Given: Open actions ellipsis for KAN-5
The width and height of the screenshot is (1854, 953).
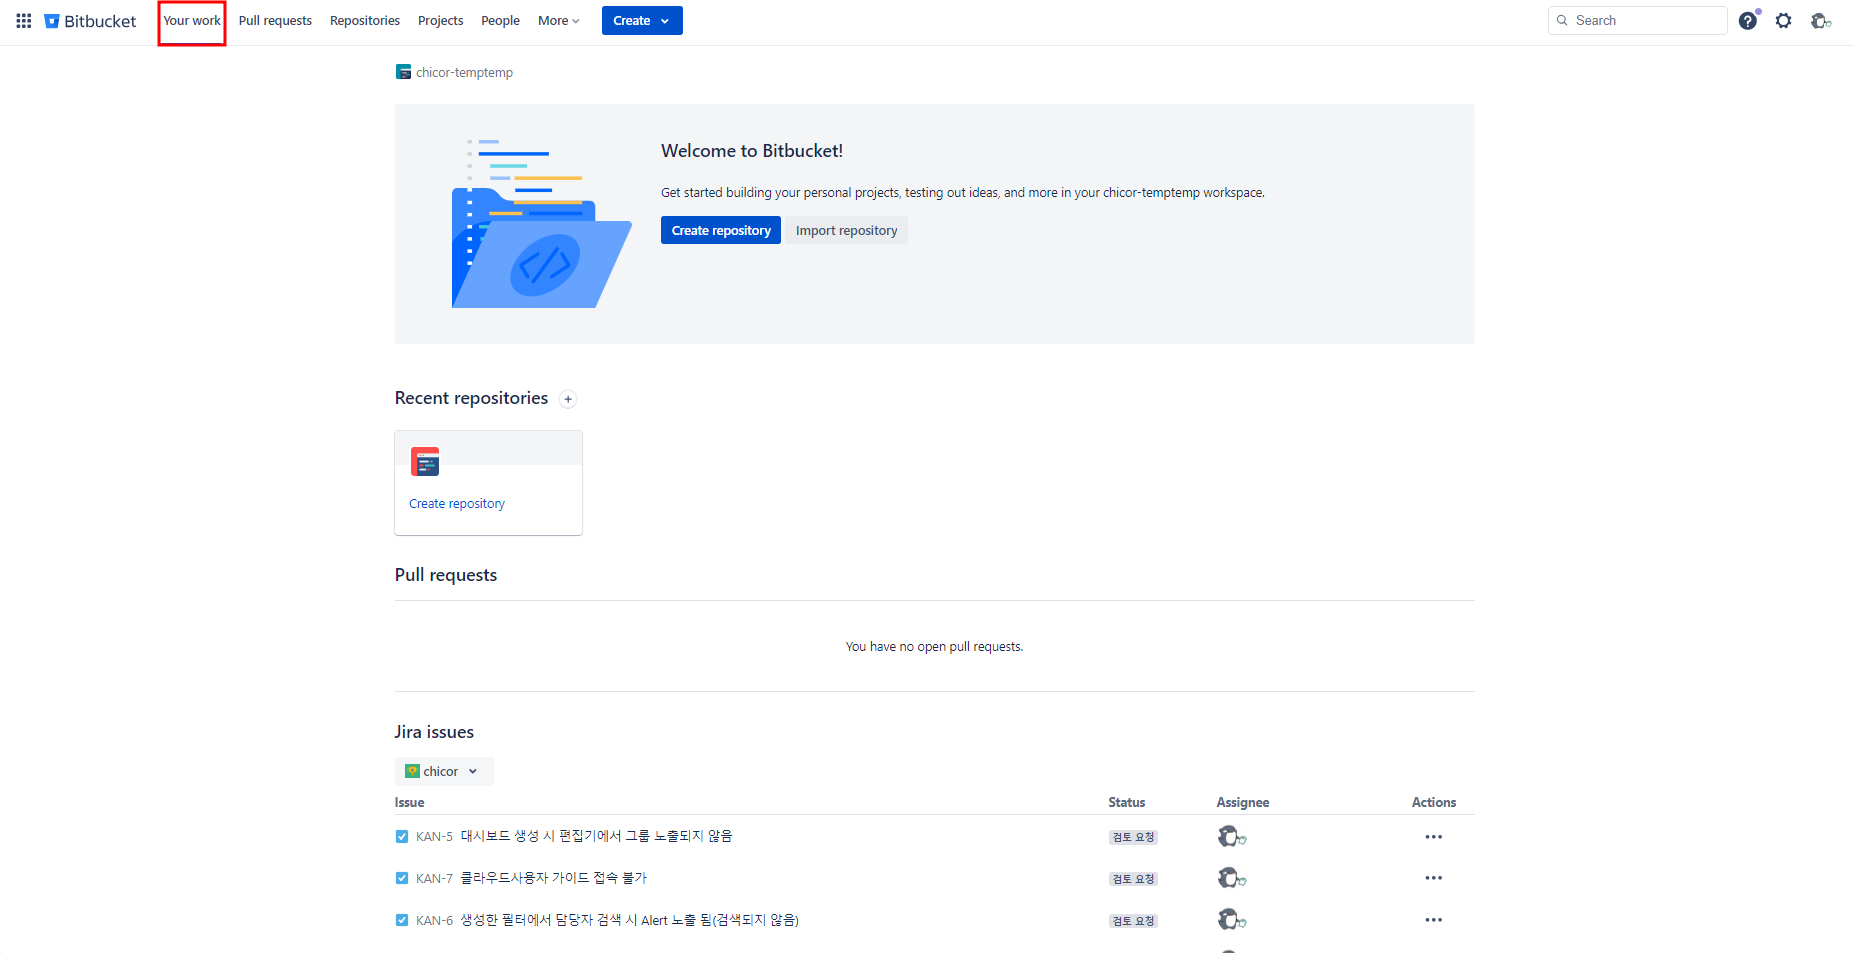Looking at the screenshot, I should pos(1433,837).
